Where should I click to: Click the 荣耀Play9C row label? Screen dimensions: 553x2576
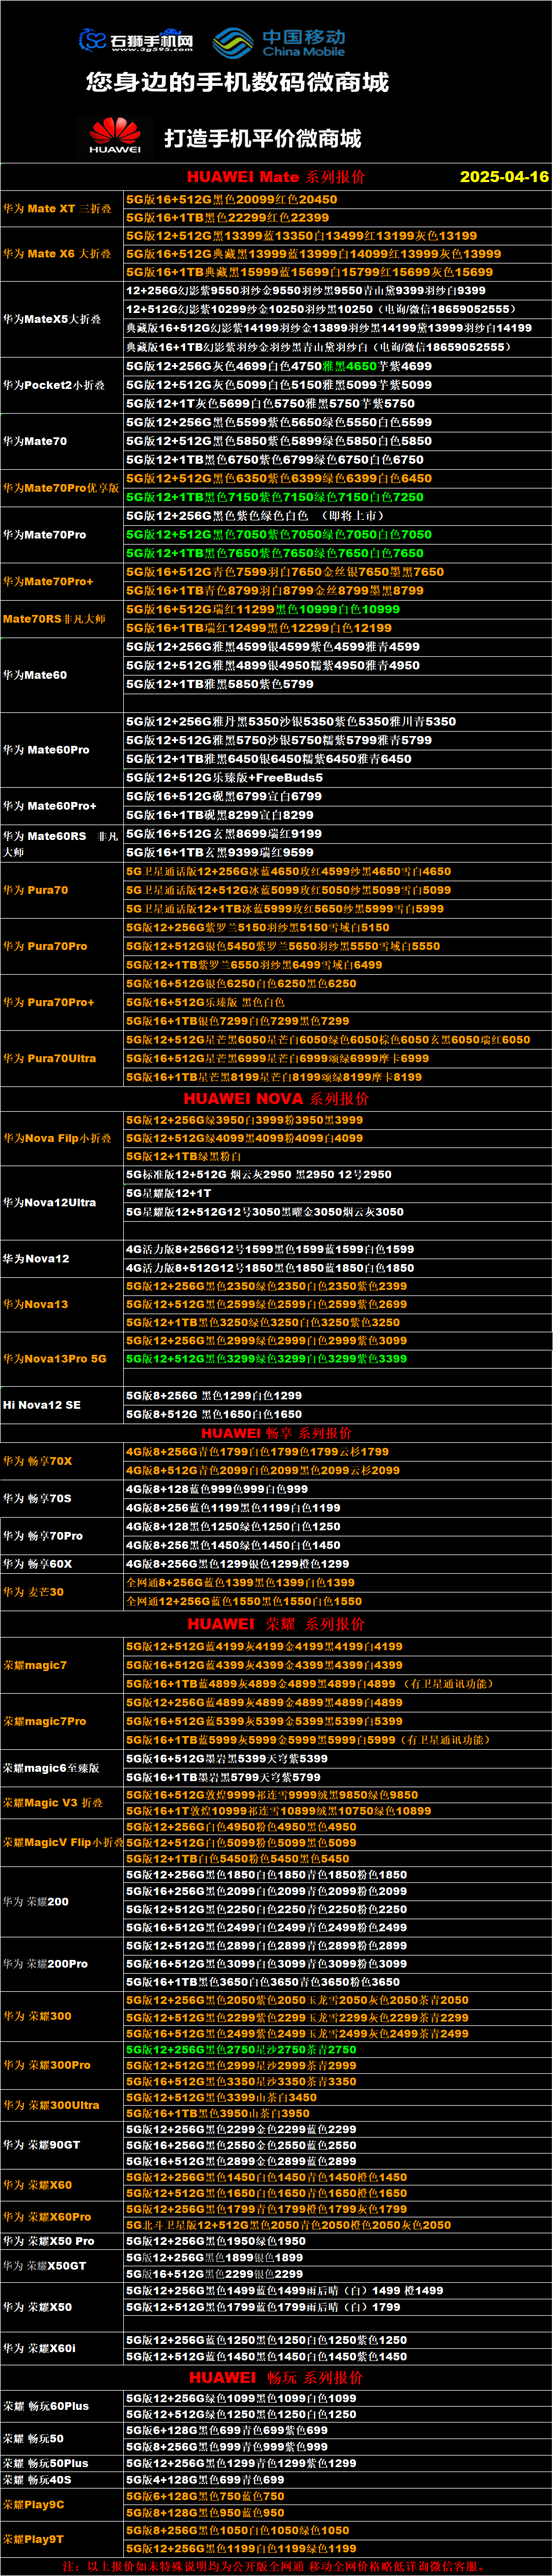[33, 2505]
